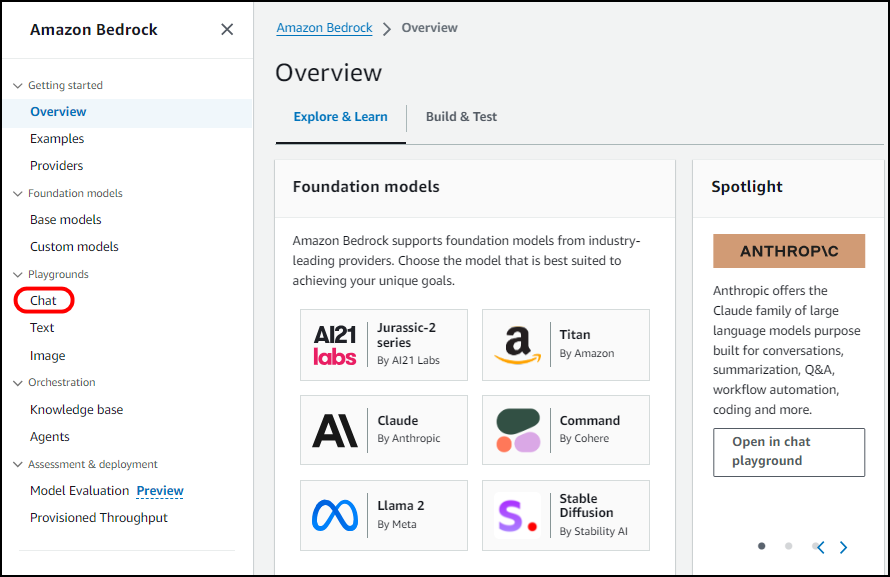Open Provisioned Throughput page
Viewport: 890px width, 577px height.
(x=99, y=518)
